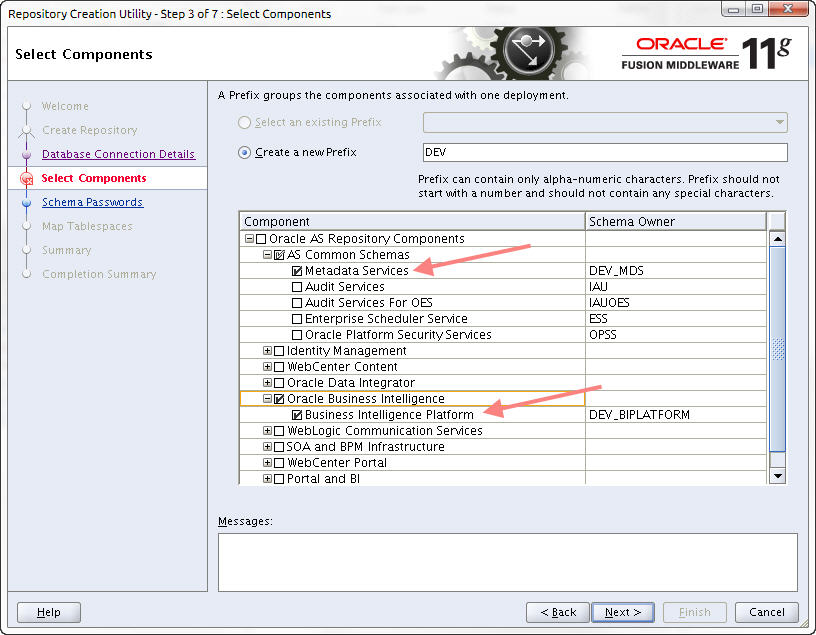Screen dimensions: 816x635
Task: Click the Component column header
Action: [x=412, y=222]
